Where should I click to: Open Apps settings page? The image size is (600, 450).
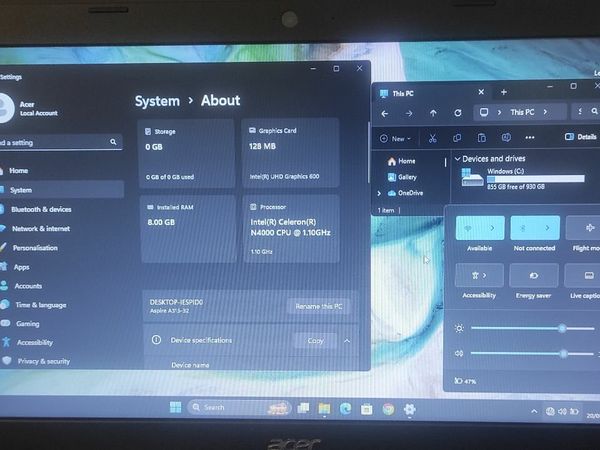click(x=21, y=267)
